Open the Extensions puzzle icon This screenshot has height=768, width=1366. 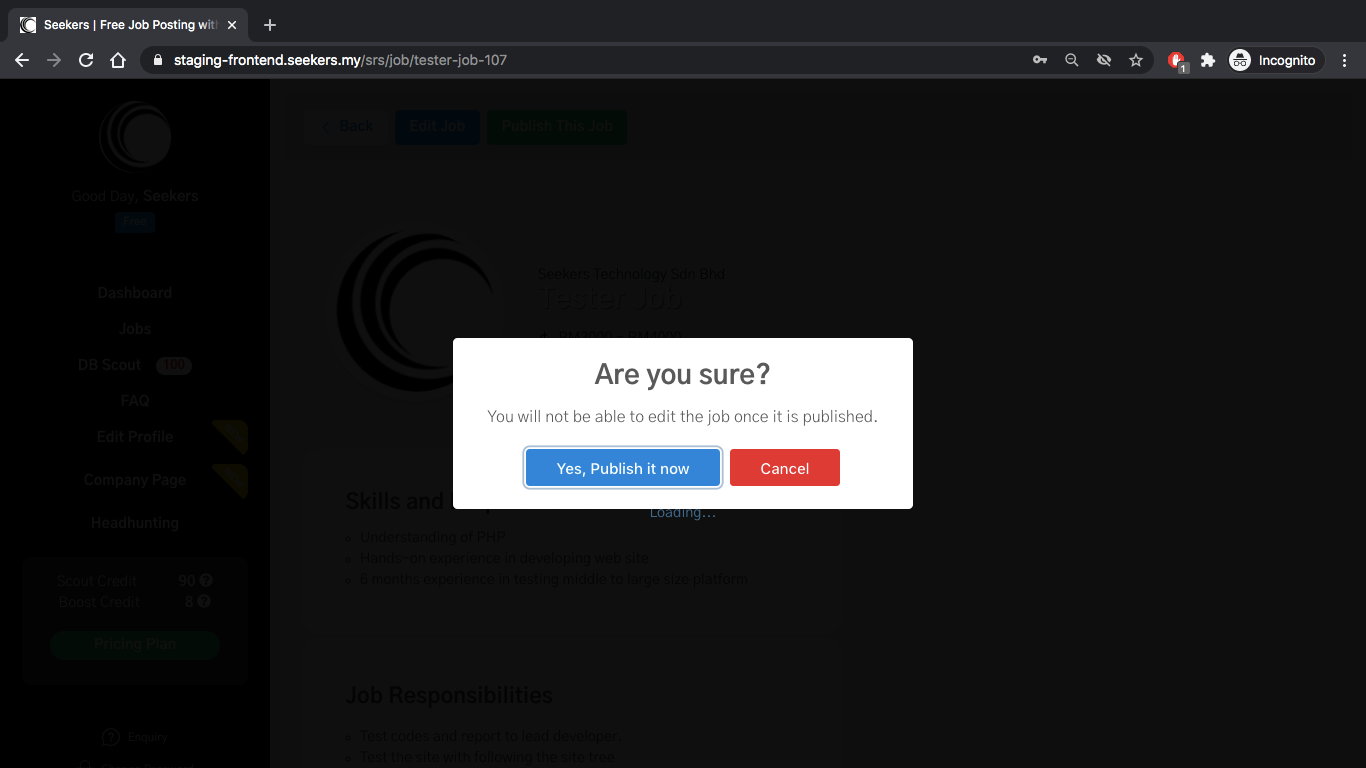point(1208,60)
